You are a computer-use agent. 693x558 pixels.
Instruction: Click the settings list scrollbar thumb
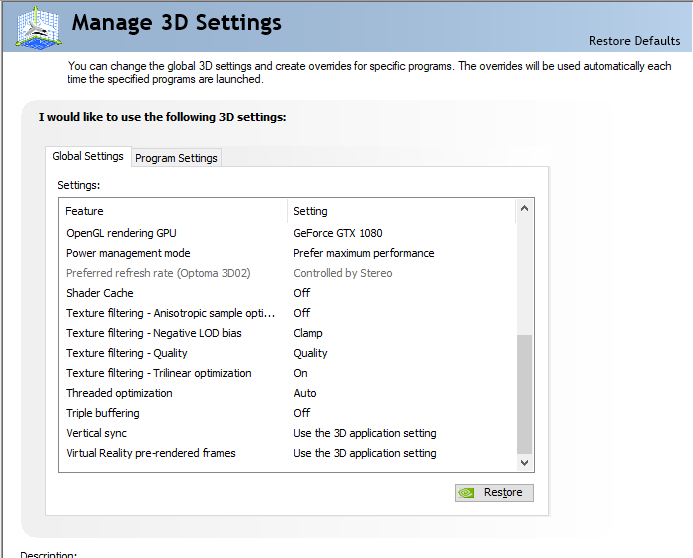[x=525, y=394]
